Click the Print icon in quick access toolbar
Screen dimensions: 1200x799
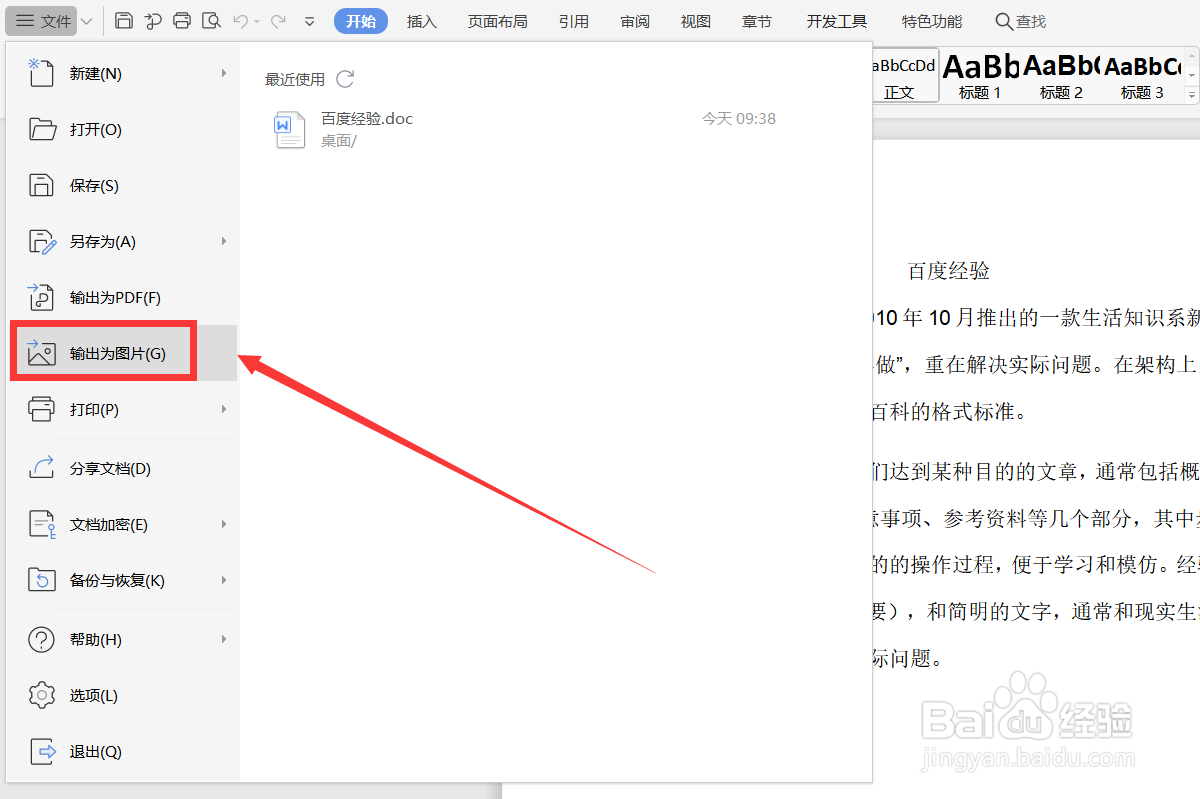(183, 20)
